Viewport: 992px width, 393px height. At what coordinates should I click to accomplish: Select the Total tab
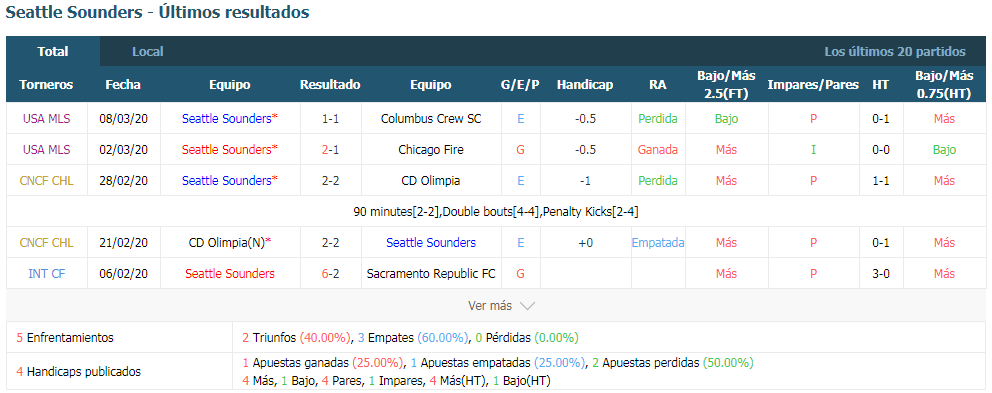tap(53, 52)
